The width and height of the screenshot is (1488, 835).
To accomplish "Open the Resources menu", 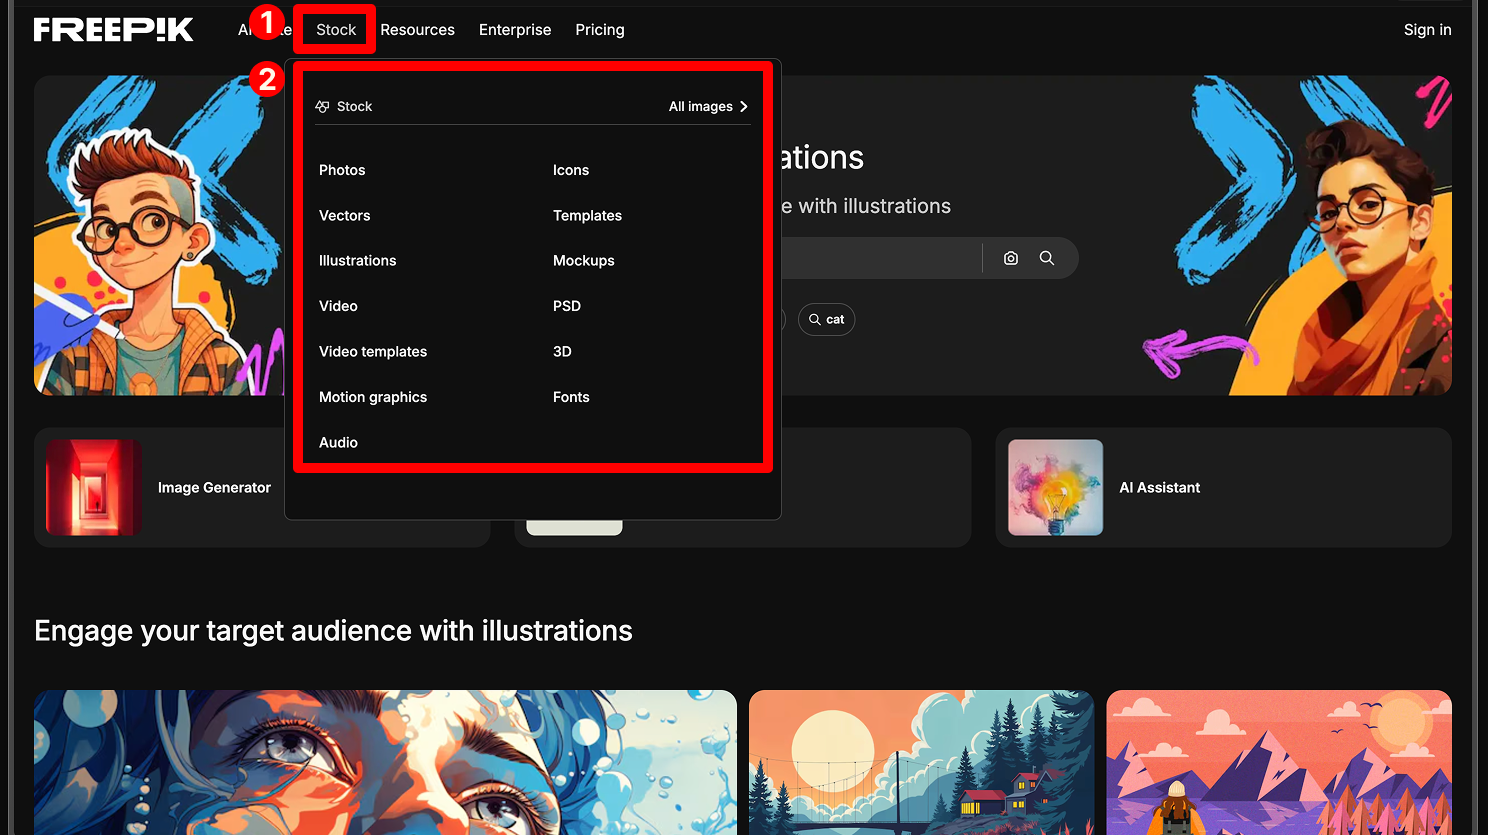I will [417, 30].
